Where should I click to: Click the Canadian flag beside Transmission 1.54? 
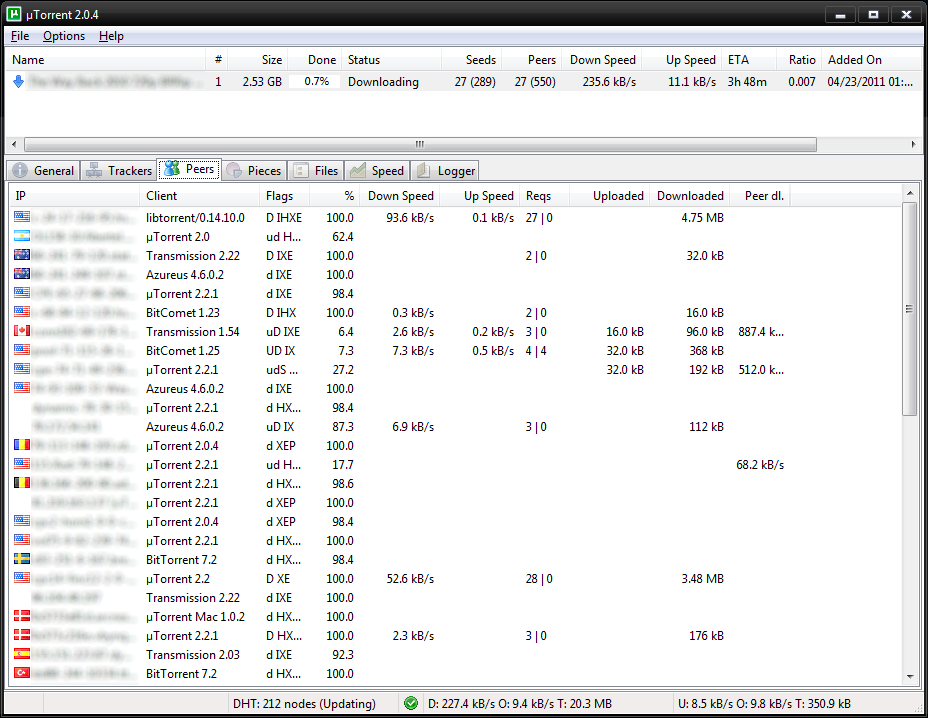(x=22, y=332)
